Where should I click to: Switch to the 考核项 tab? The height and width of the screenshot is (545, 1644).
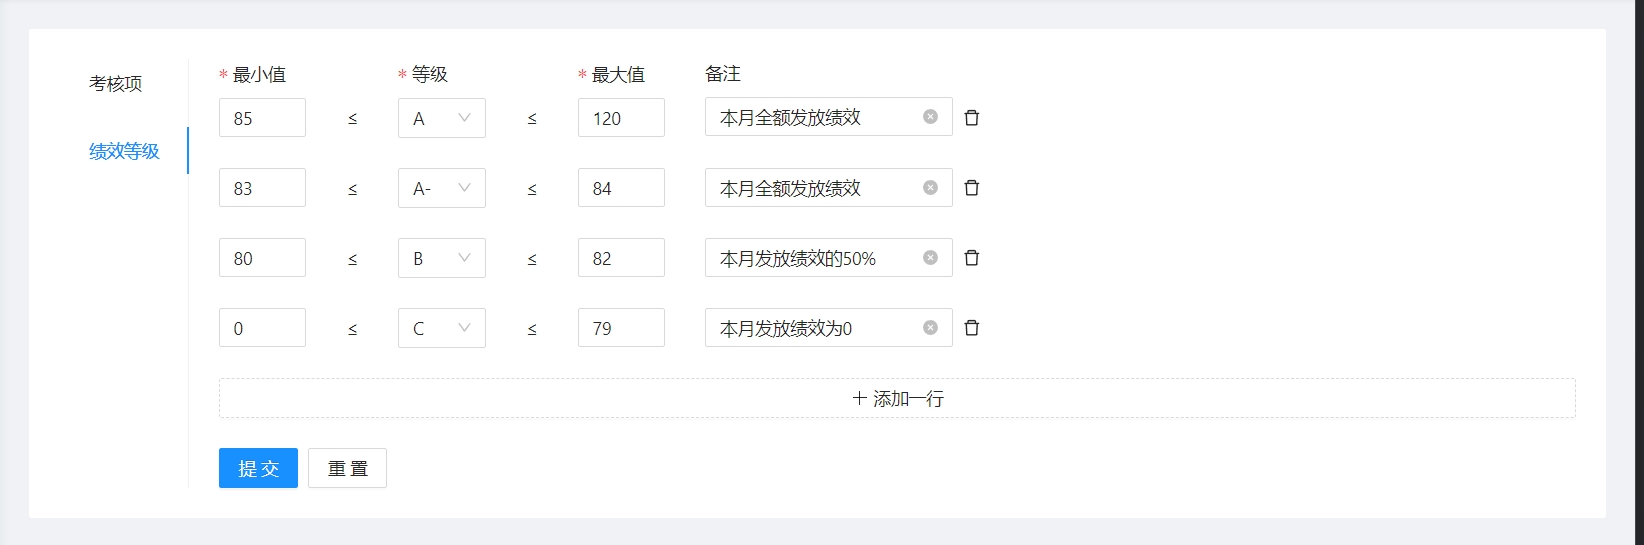pos(116,84)
